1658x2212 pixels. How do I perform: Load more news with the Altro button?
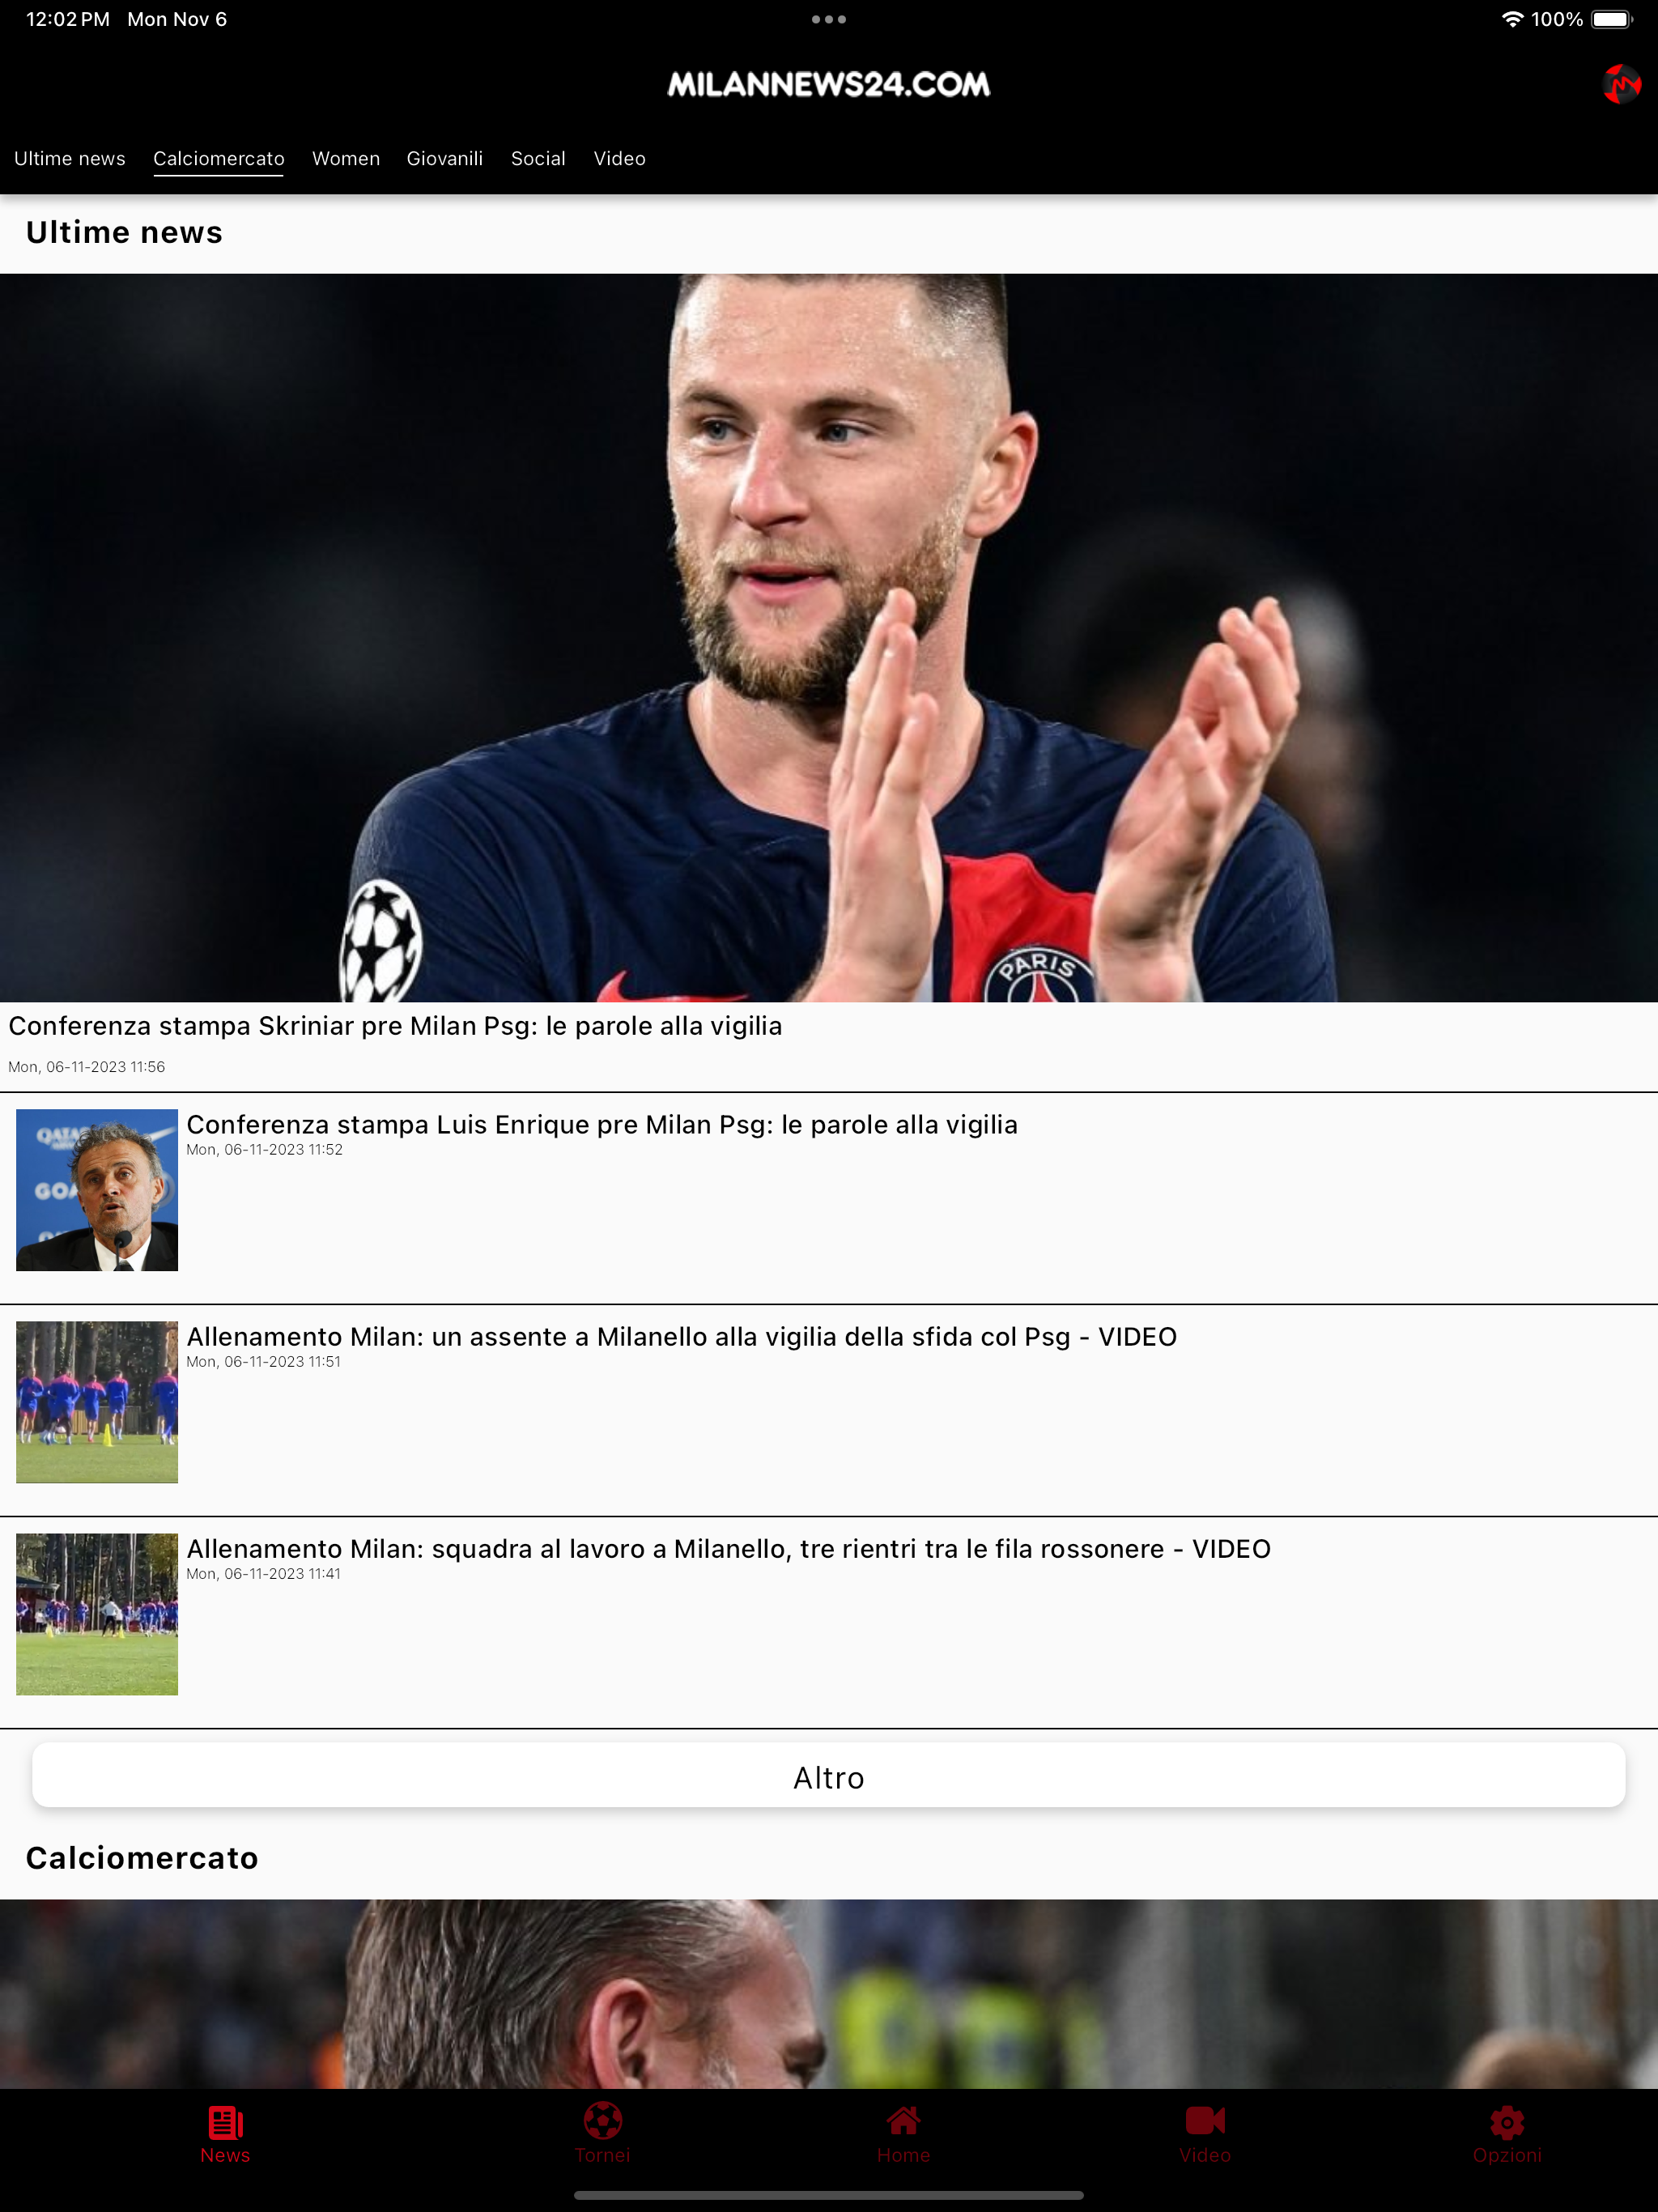829,1777
